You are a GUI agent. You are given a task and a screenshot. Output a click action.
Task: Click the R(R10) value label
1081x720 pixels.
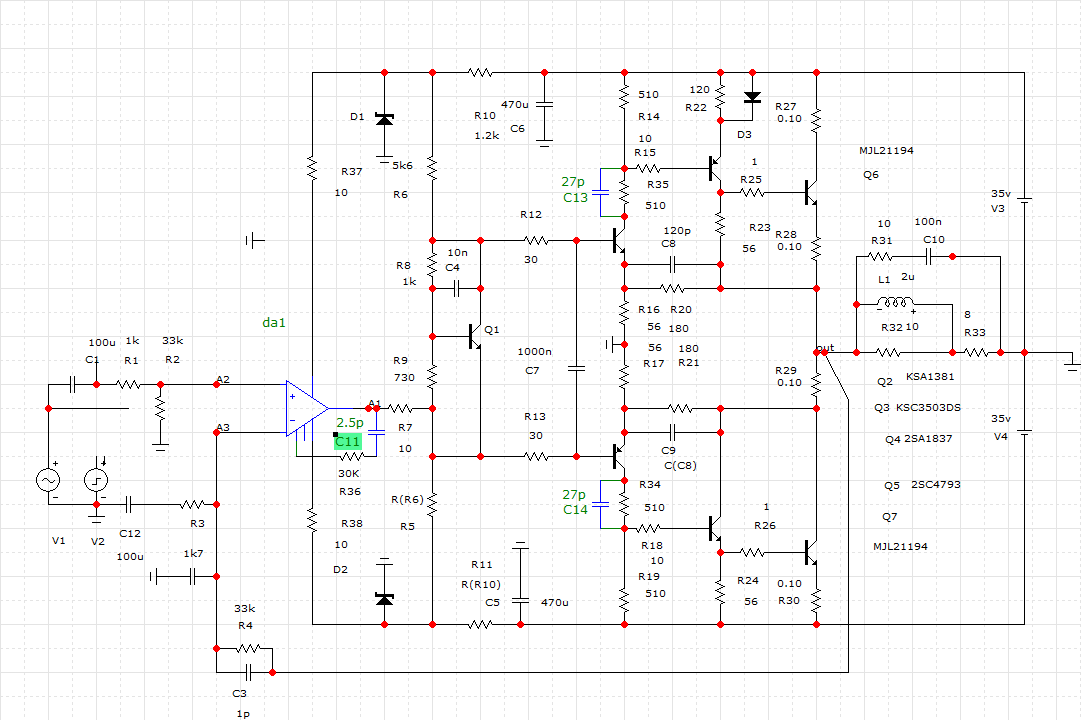[481, 585]
